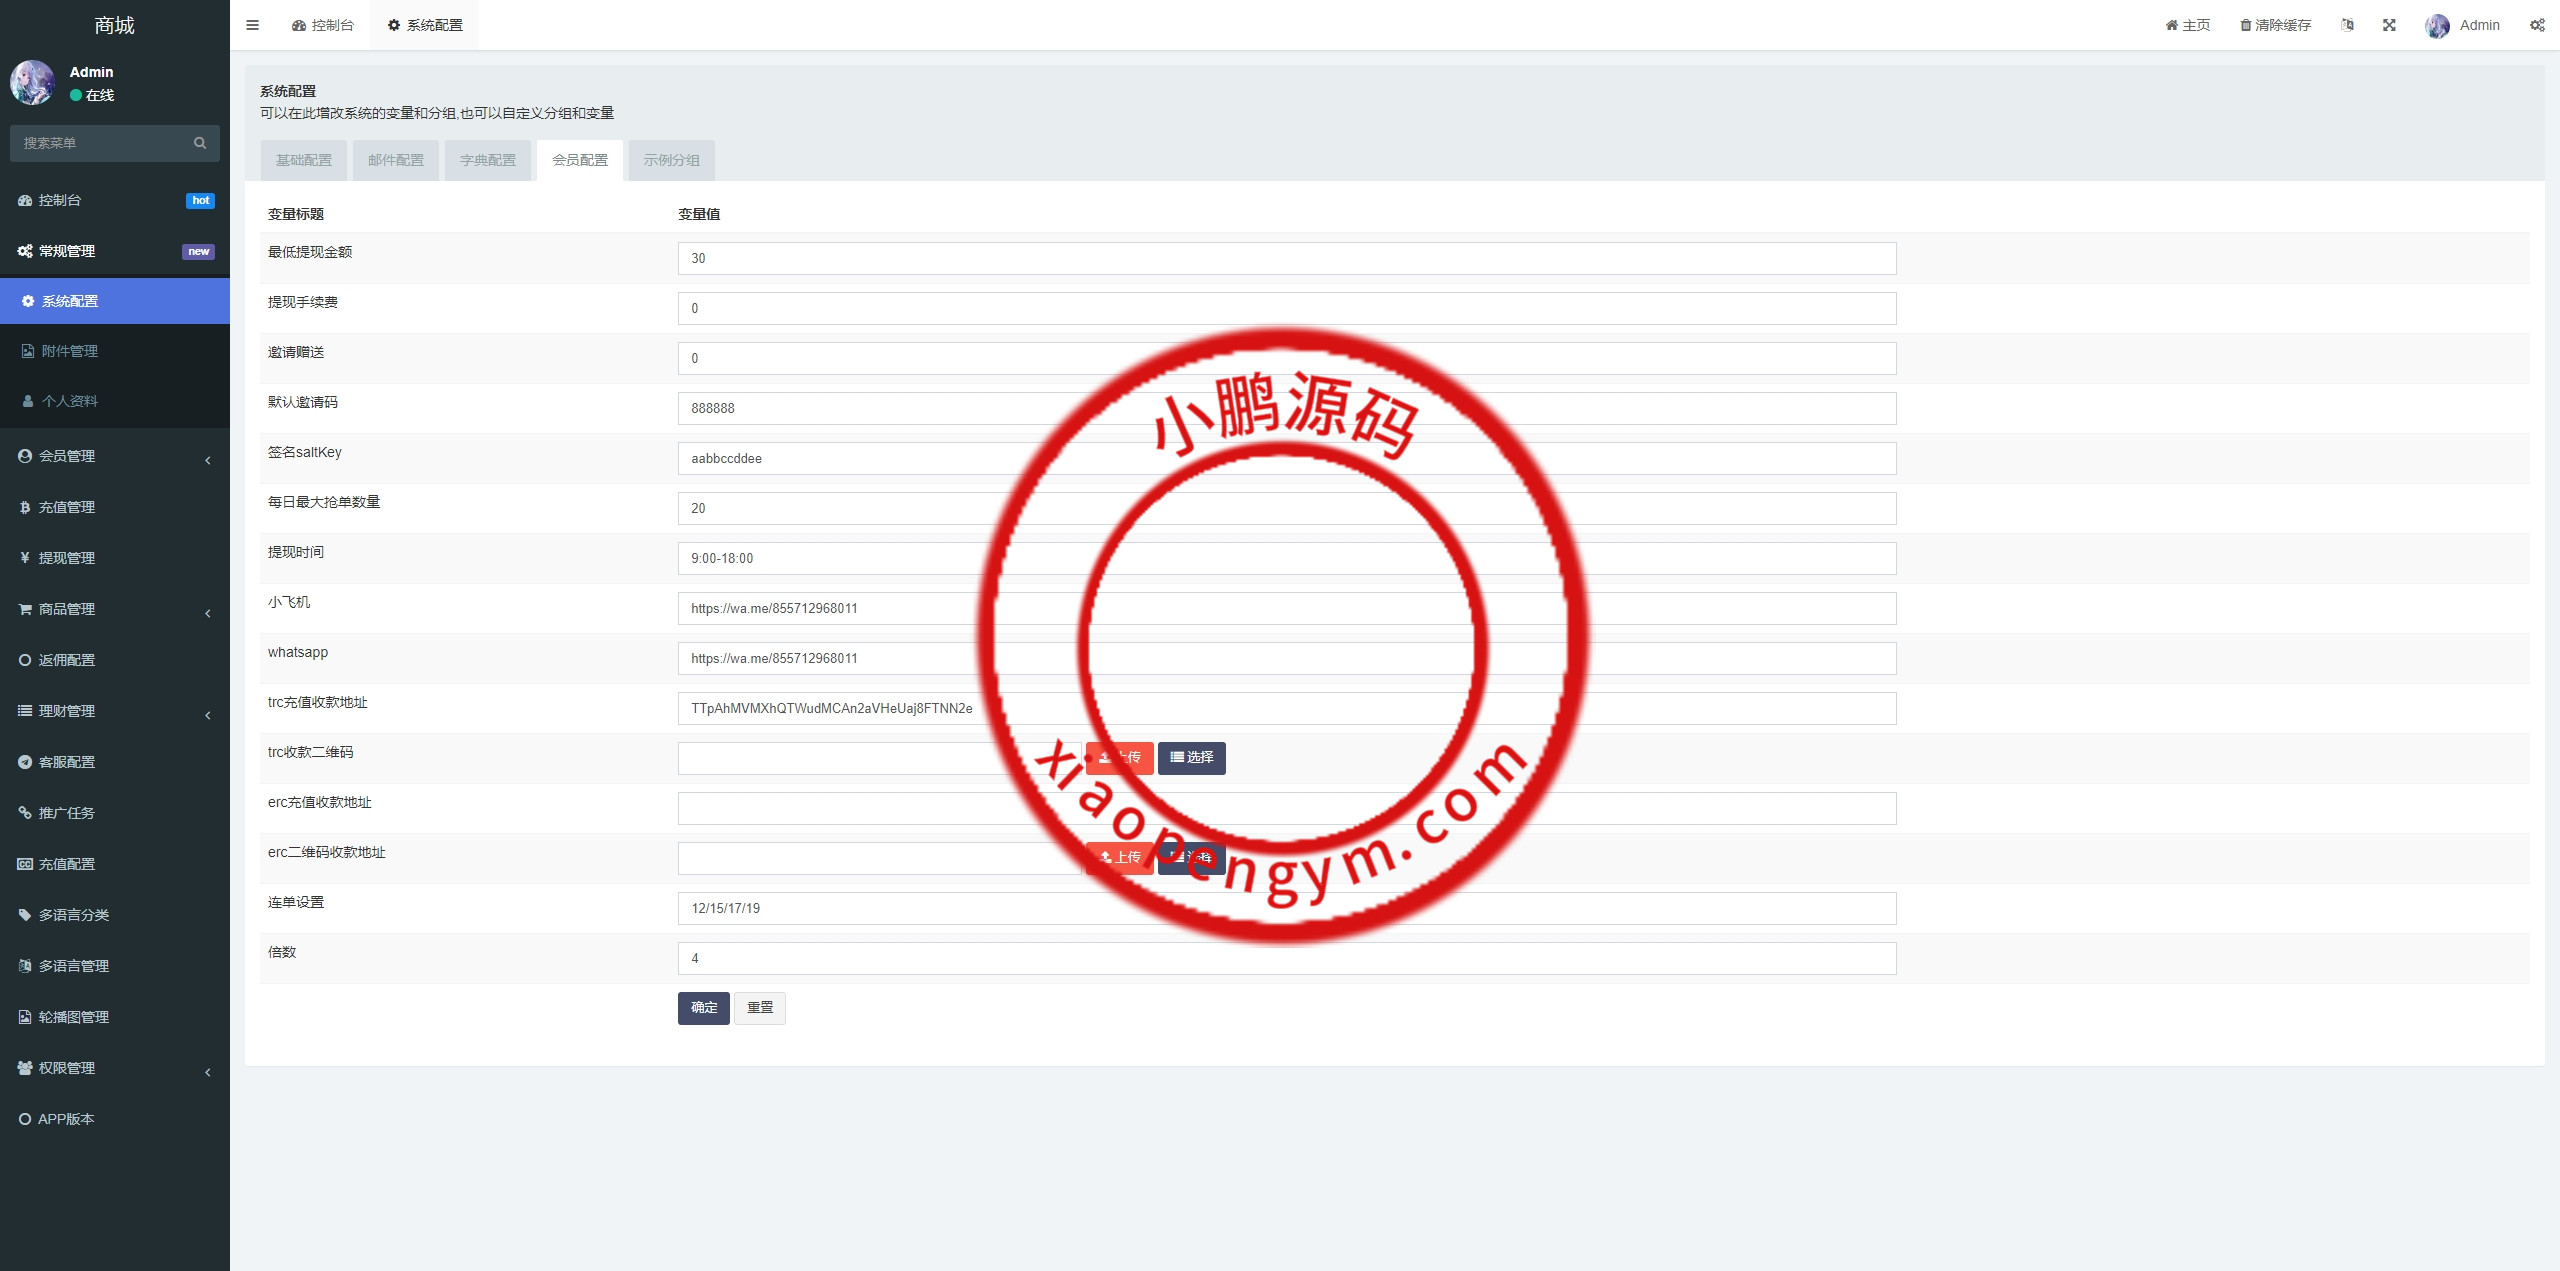Click the hamburger menu toggle icon
The image size is (2560, 1271).
coord(252,25)
